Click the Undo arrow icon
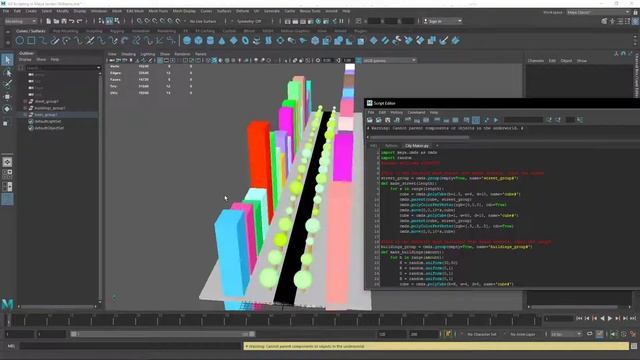Viewport: 640px width, 360px height. coord(72,21)
